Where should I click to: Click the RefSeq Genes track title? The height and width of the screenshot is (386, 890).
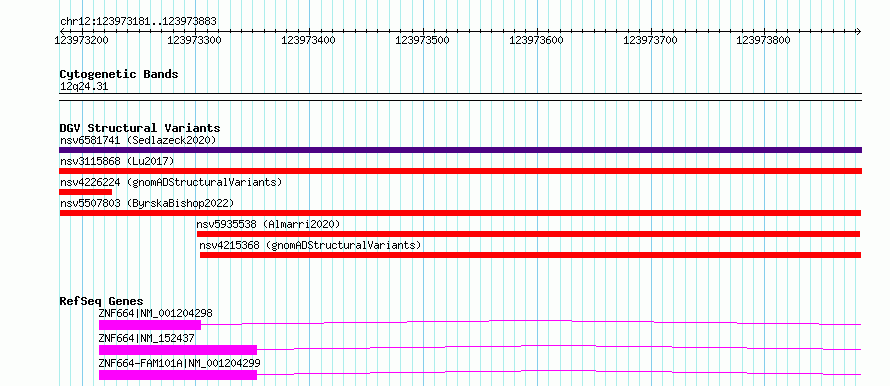pos(101,301)
